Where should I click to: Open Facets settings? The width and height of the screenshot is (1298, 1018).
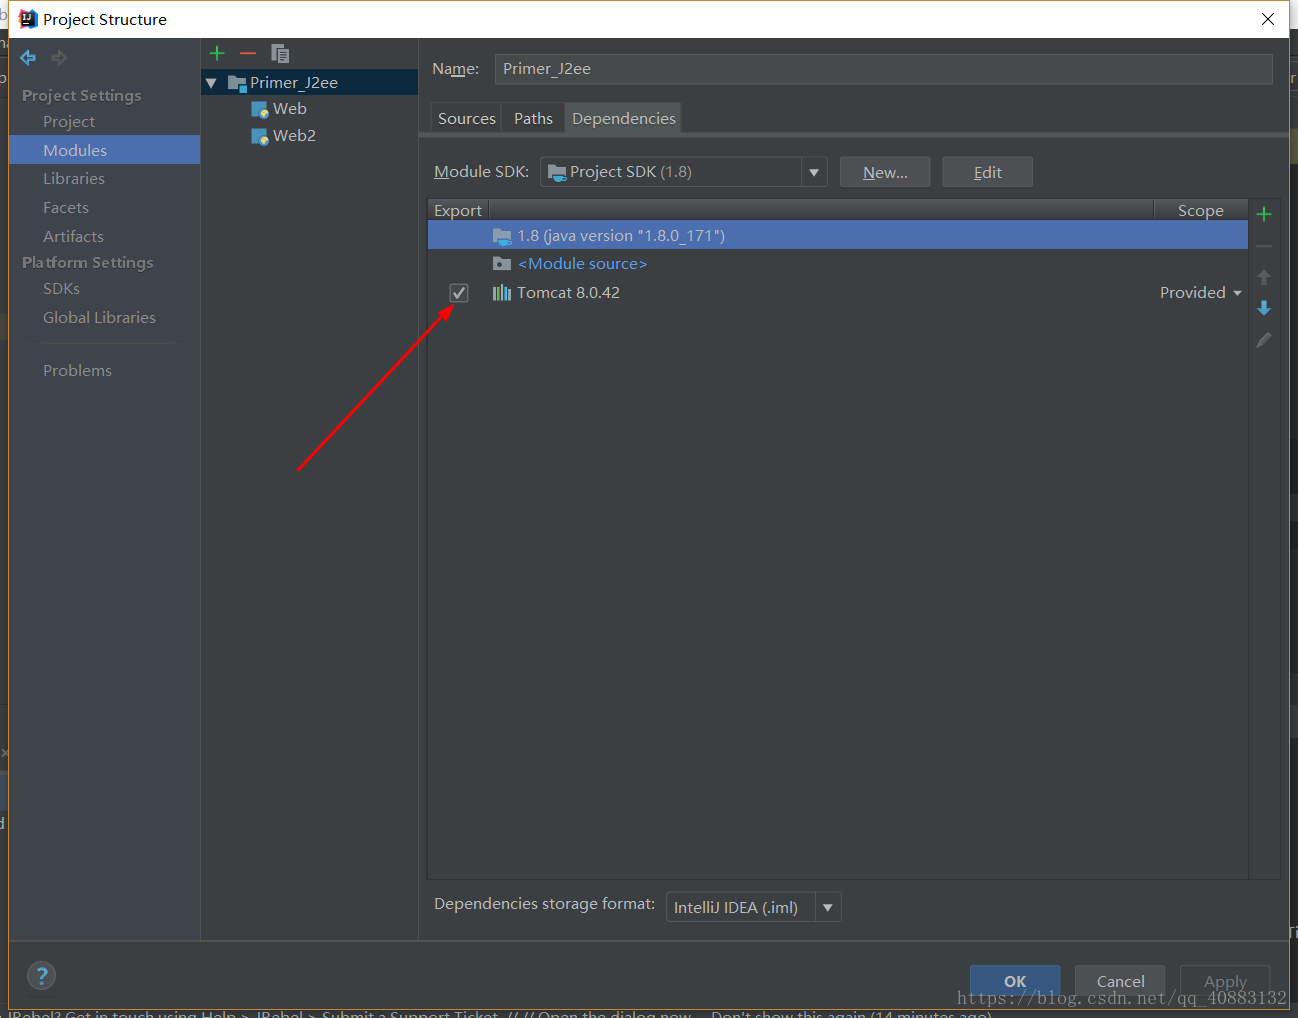tap(66, 208)
